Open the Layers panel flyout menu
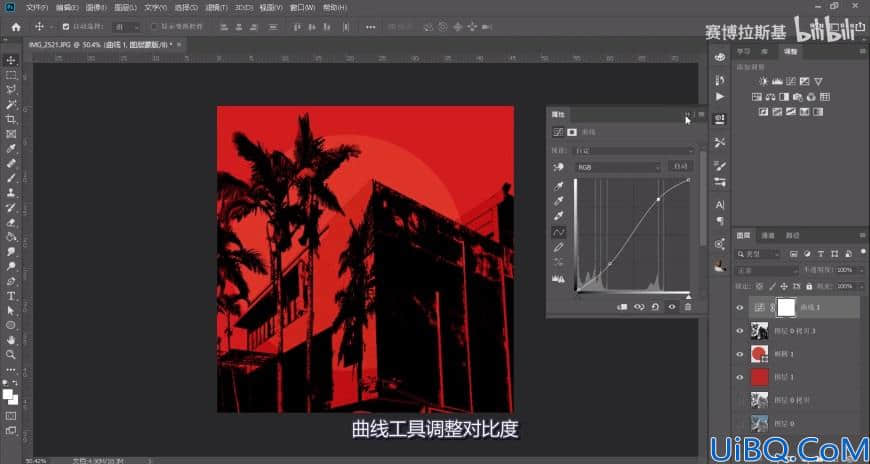The image size is (870, 464). click(862, 235)
